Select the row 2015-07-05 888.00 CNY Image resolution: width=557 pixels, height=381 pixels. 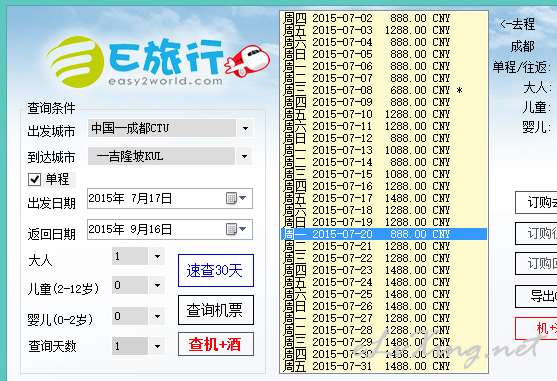click(x=384, y=54)
